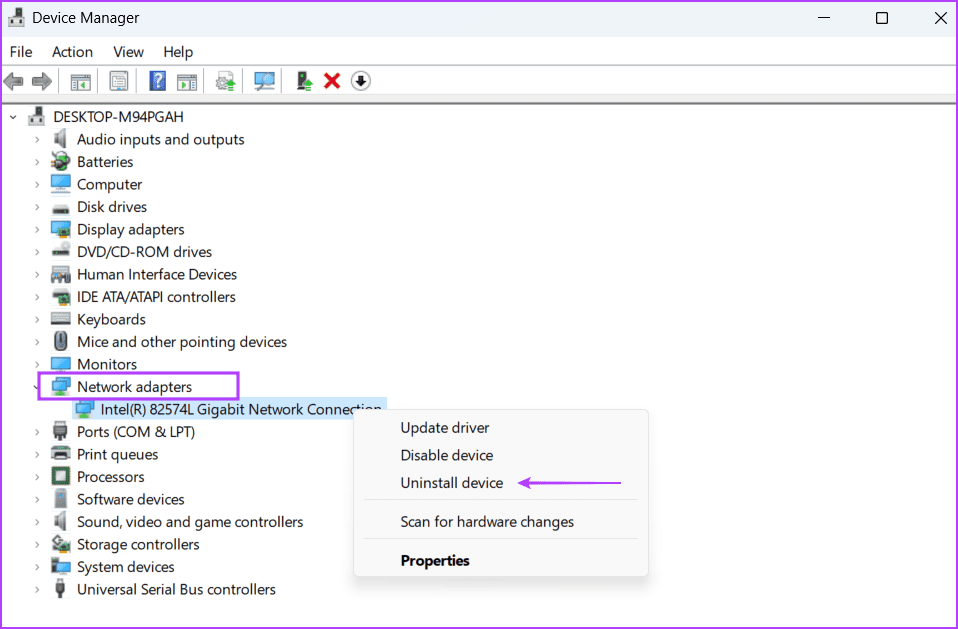Image resolution: width=958 pixels, height=629 pixels.
Task: Click the Batteries category icon
Action: pyautogui.click(x=60, y=162)
